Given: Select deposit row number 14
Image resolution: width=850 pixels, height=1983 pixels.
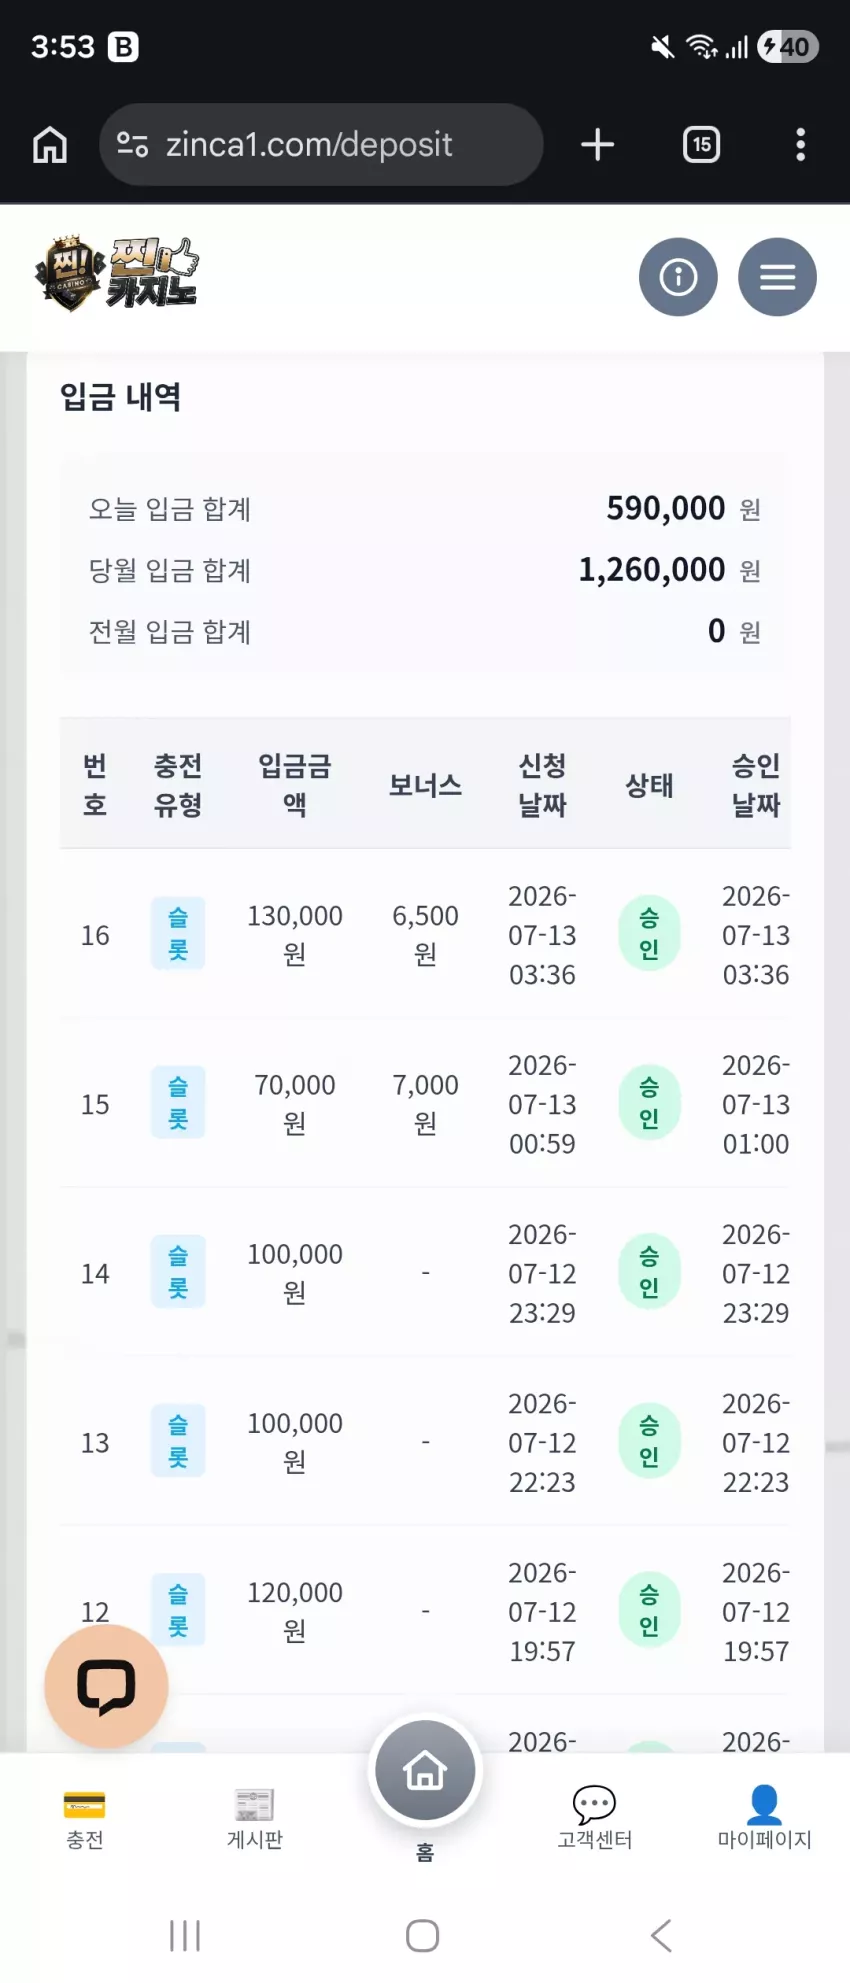Looking at the screenshot, I should (x=425, y=1273).
